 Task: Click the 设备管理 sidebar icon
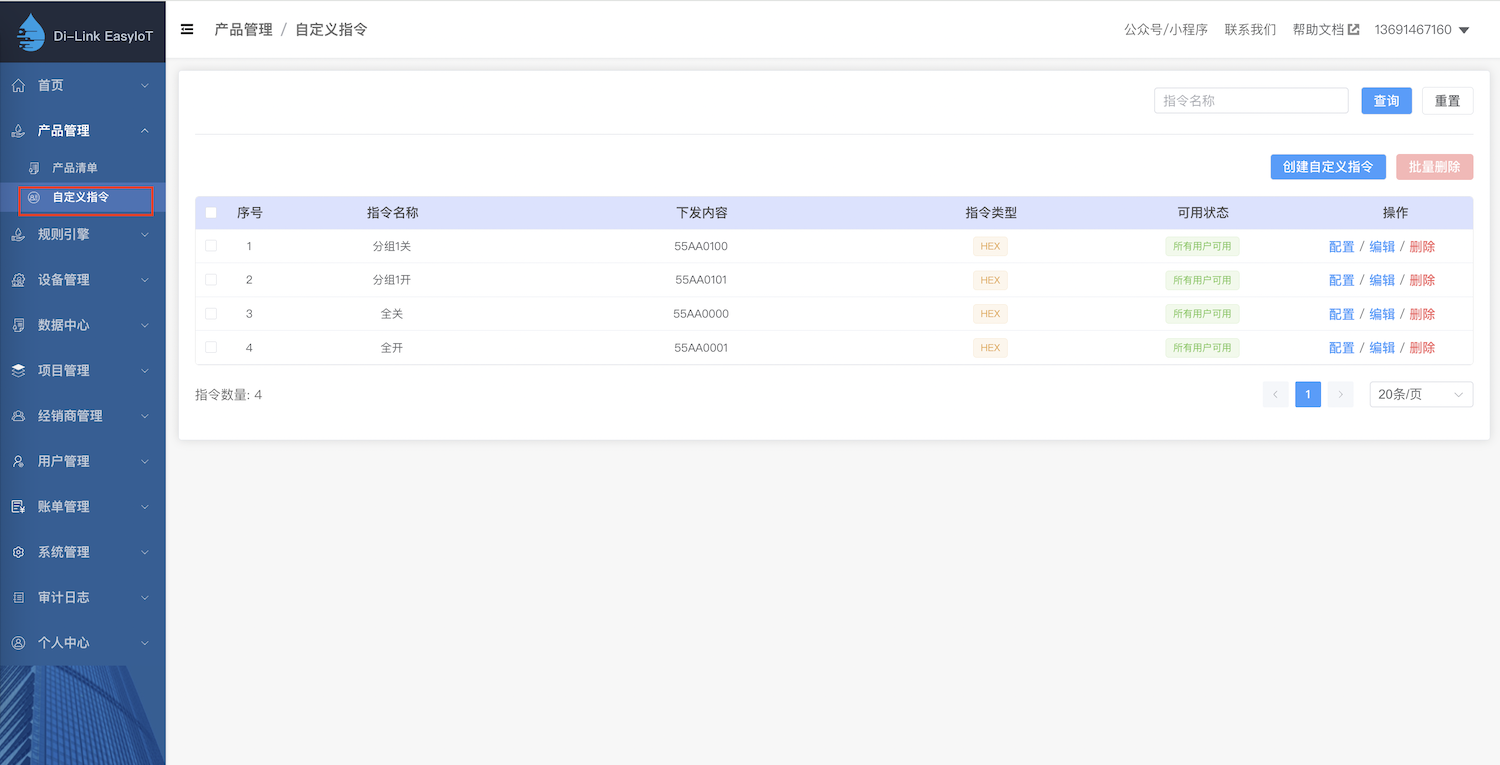[18, 280]
